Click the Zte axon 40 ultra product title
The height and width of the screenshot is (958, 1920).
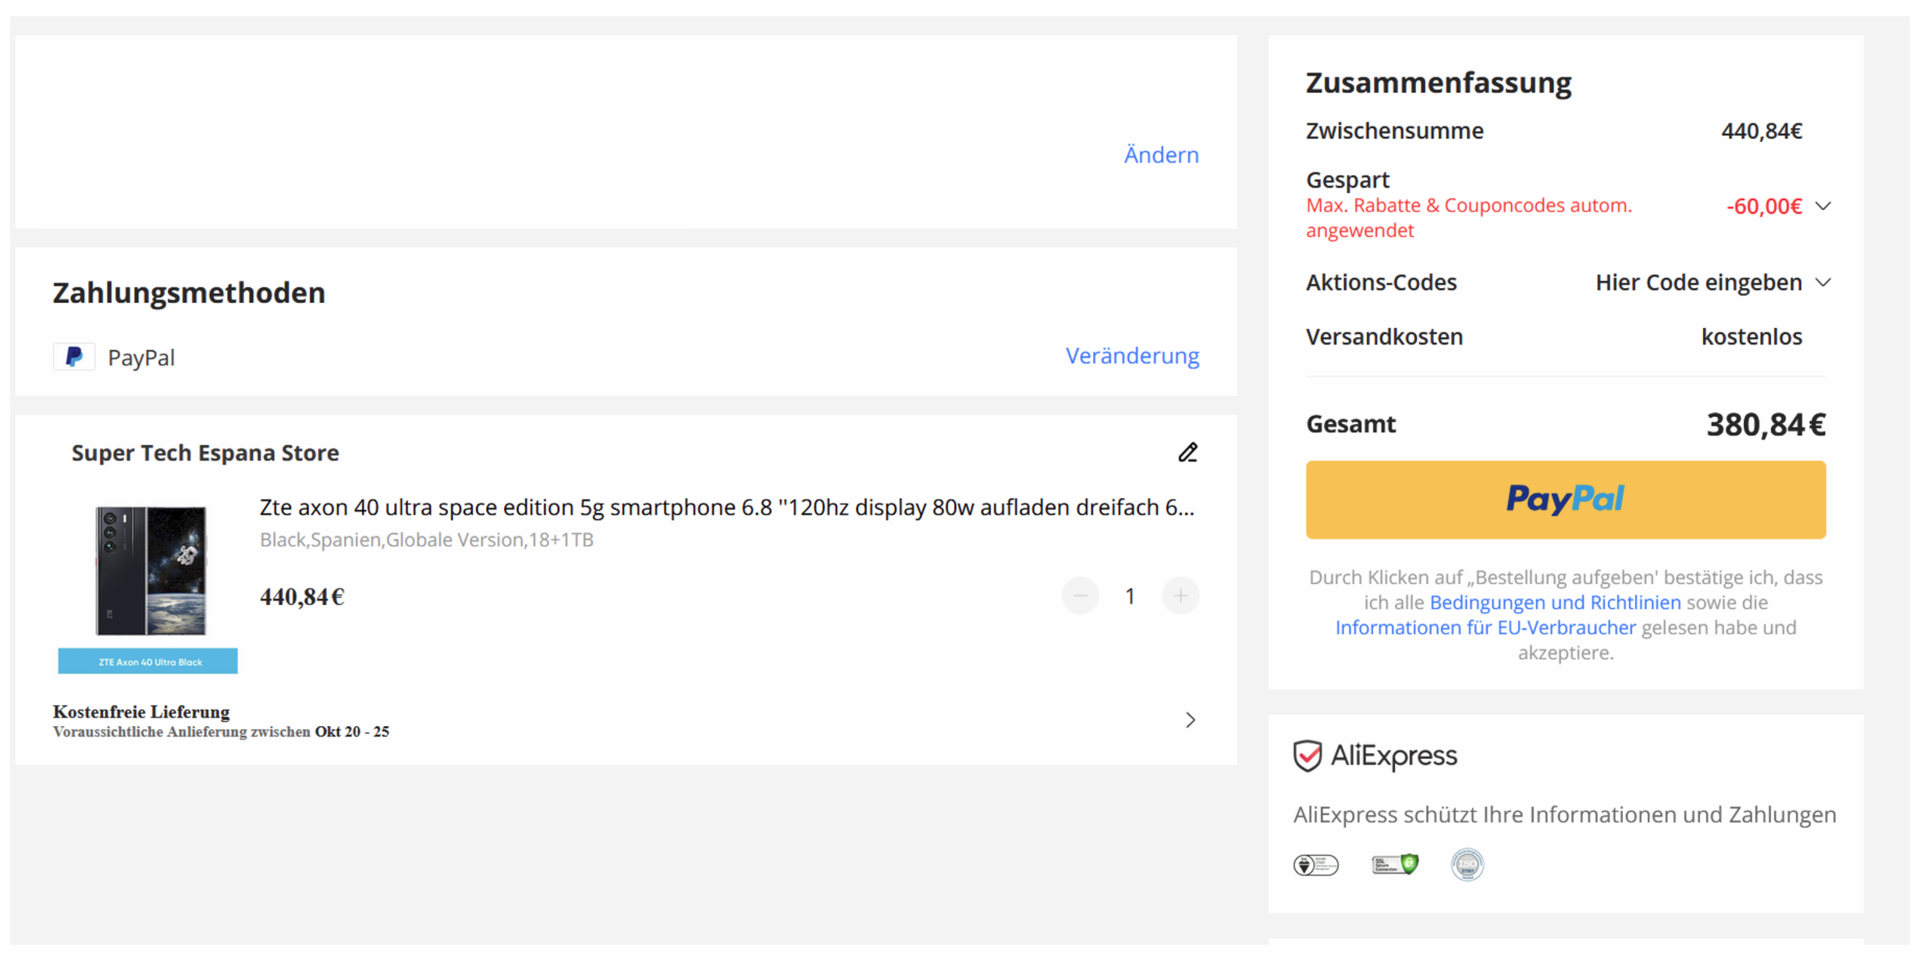[x=727, y=508]
